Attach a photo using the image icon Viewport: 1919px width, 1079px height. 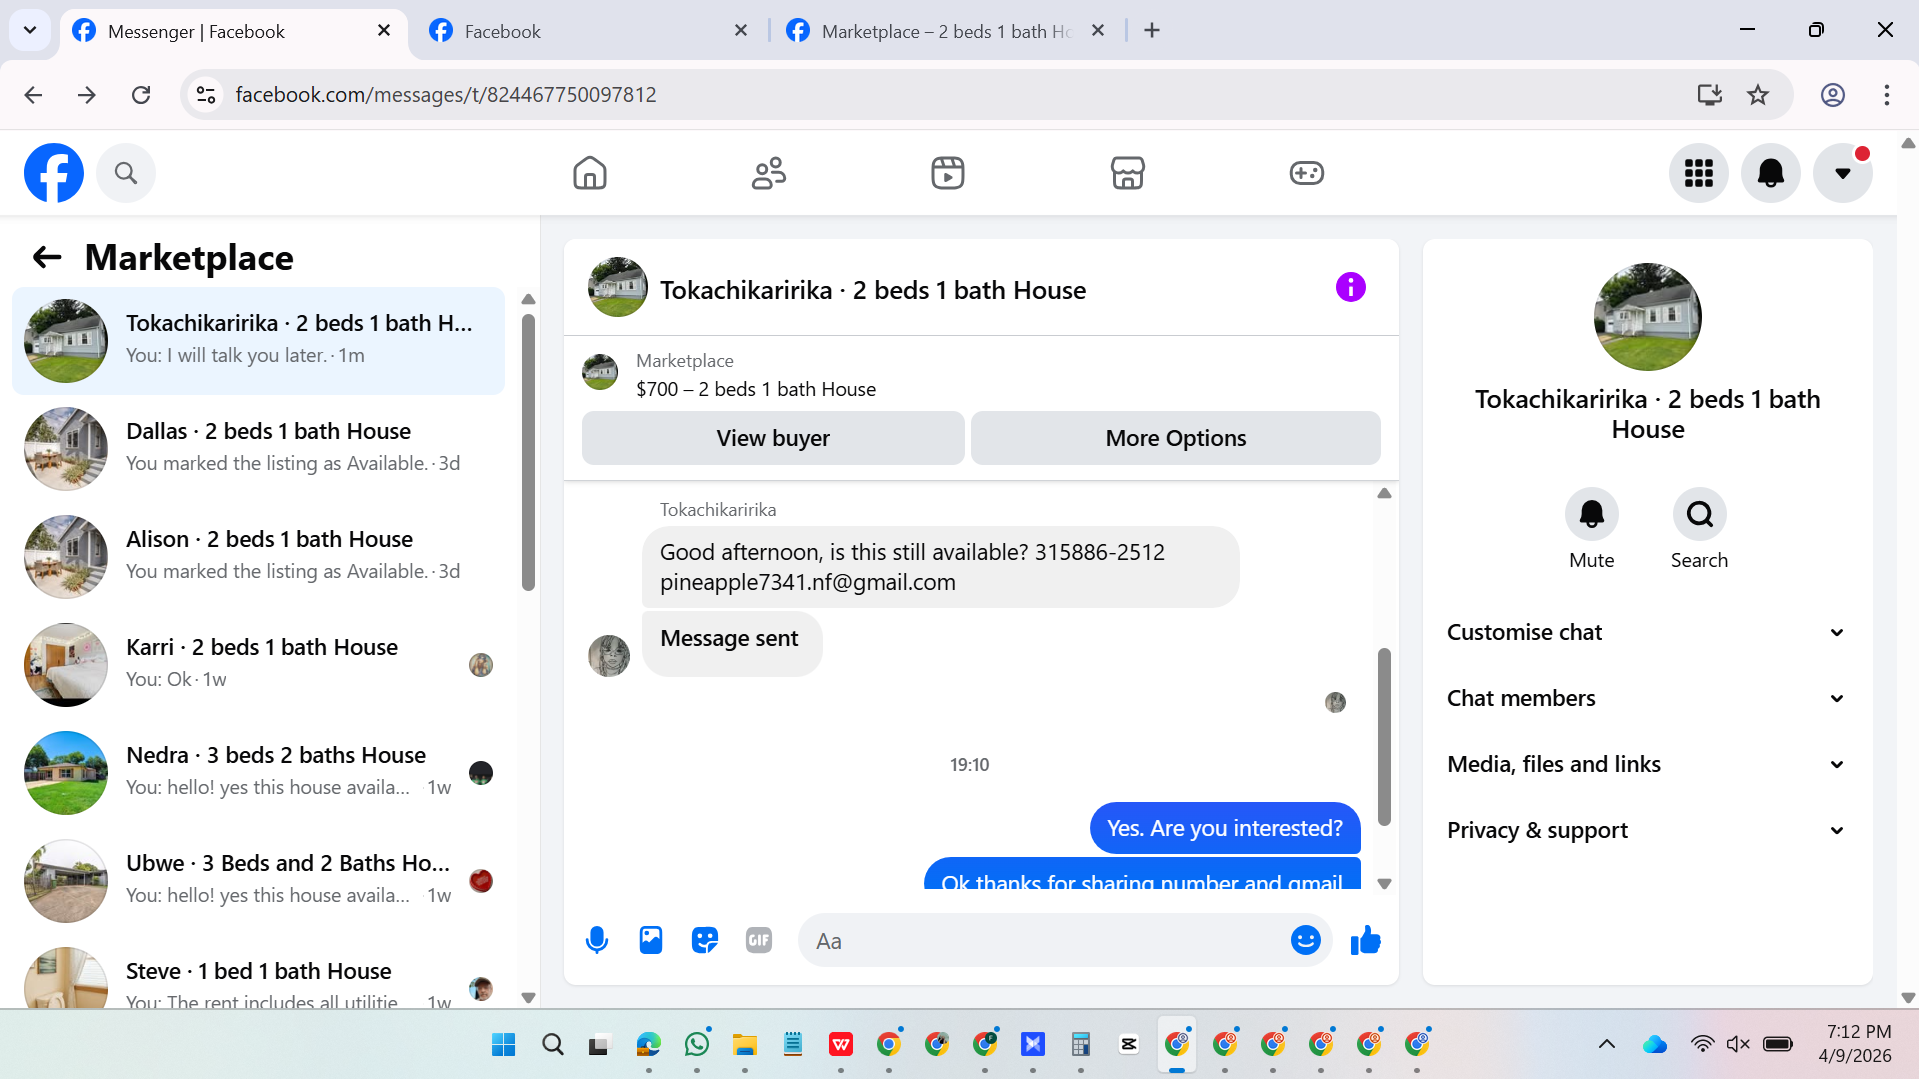tap(651, 940)
